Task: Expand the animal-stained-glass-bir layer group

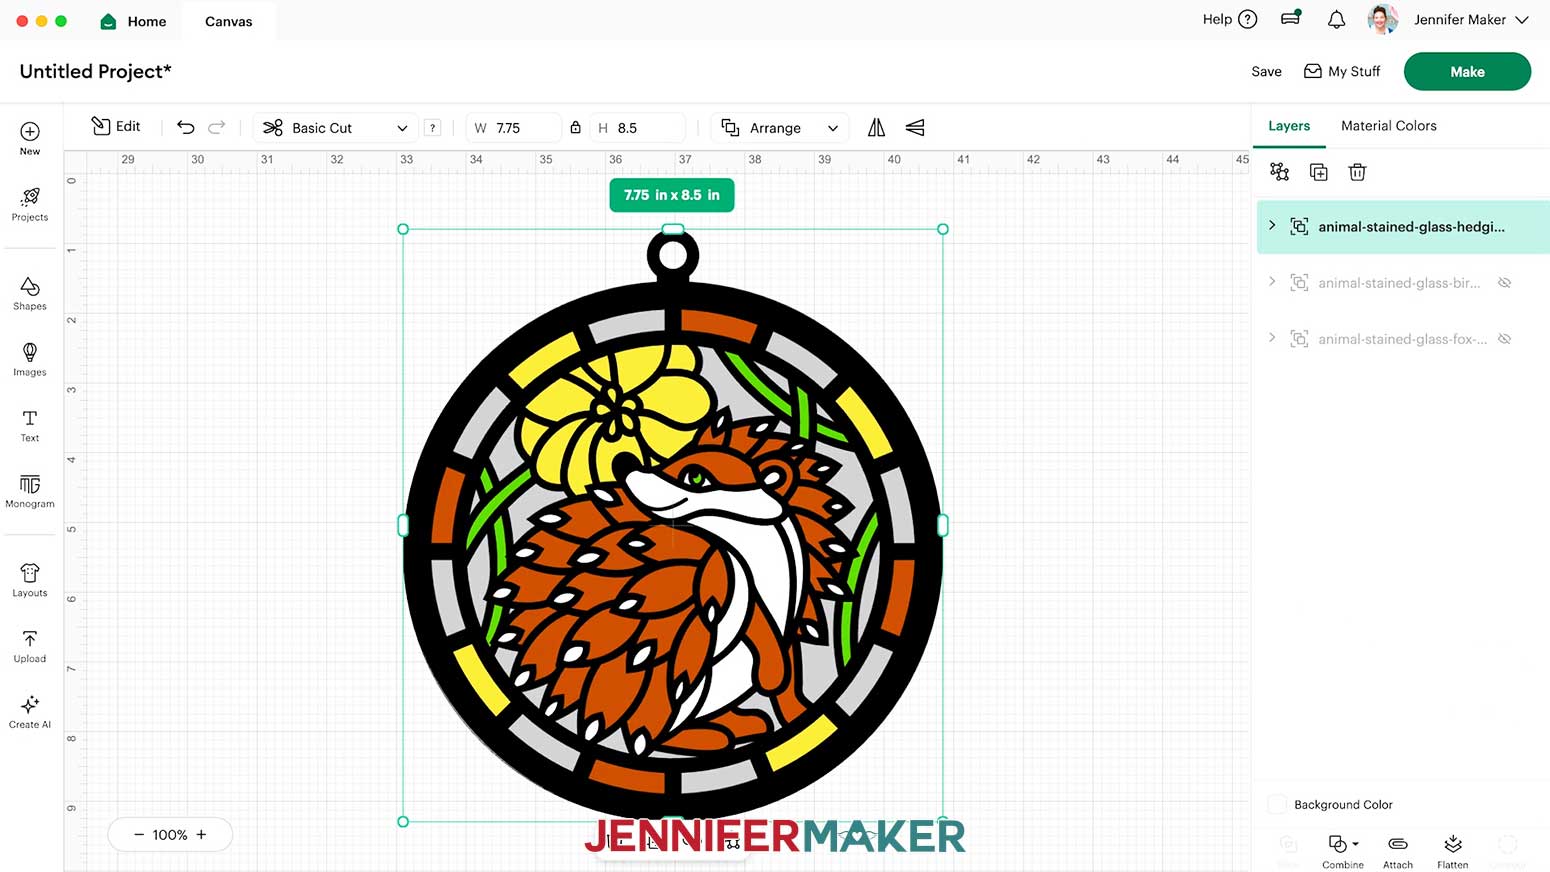Action: point(1272,282)
